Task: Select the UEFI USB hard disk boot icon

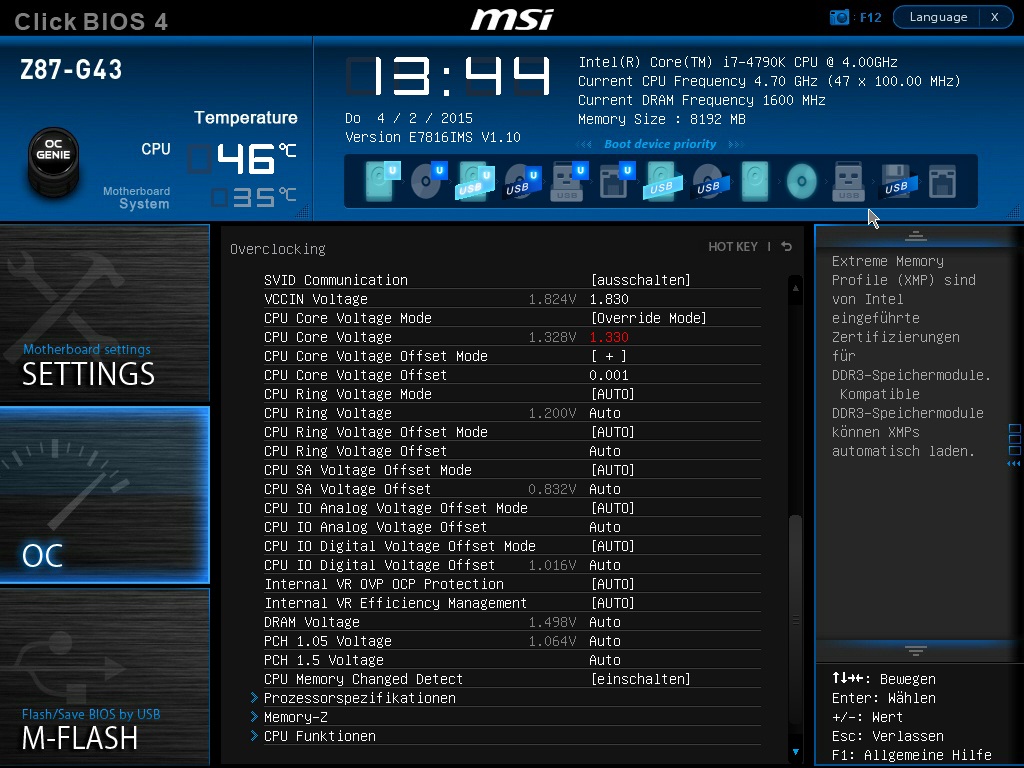Action: (475, 181)
